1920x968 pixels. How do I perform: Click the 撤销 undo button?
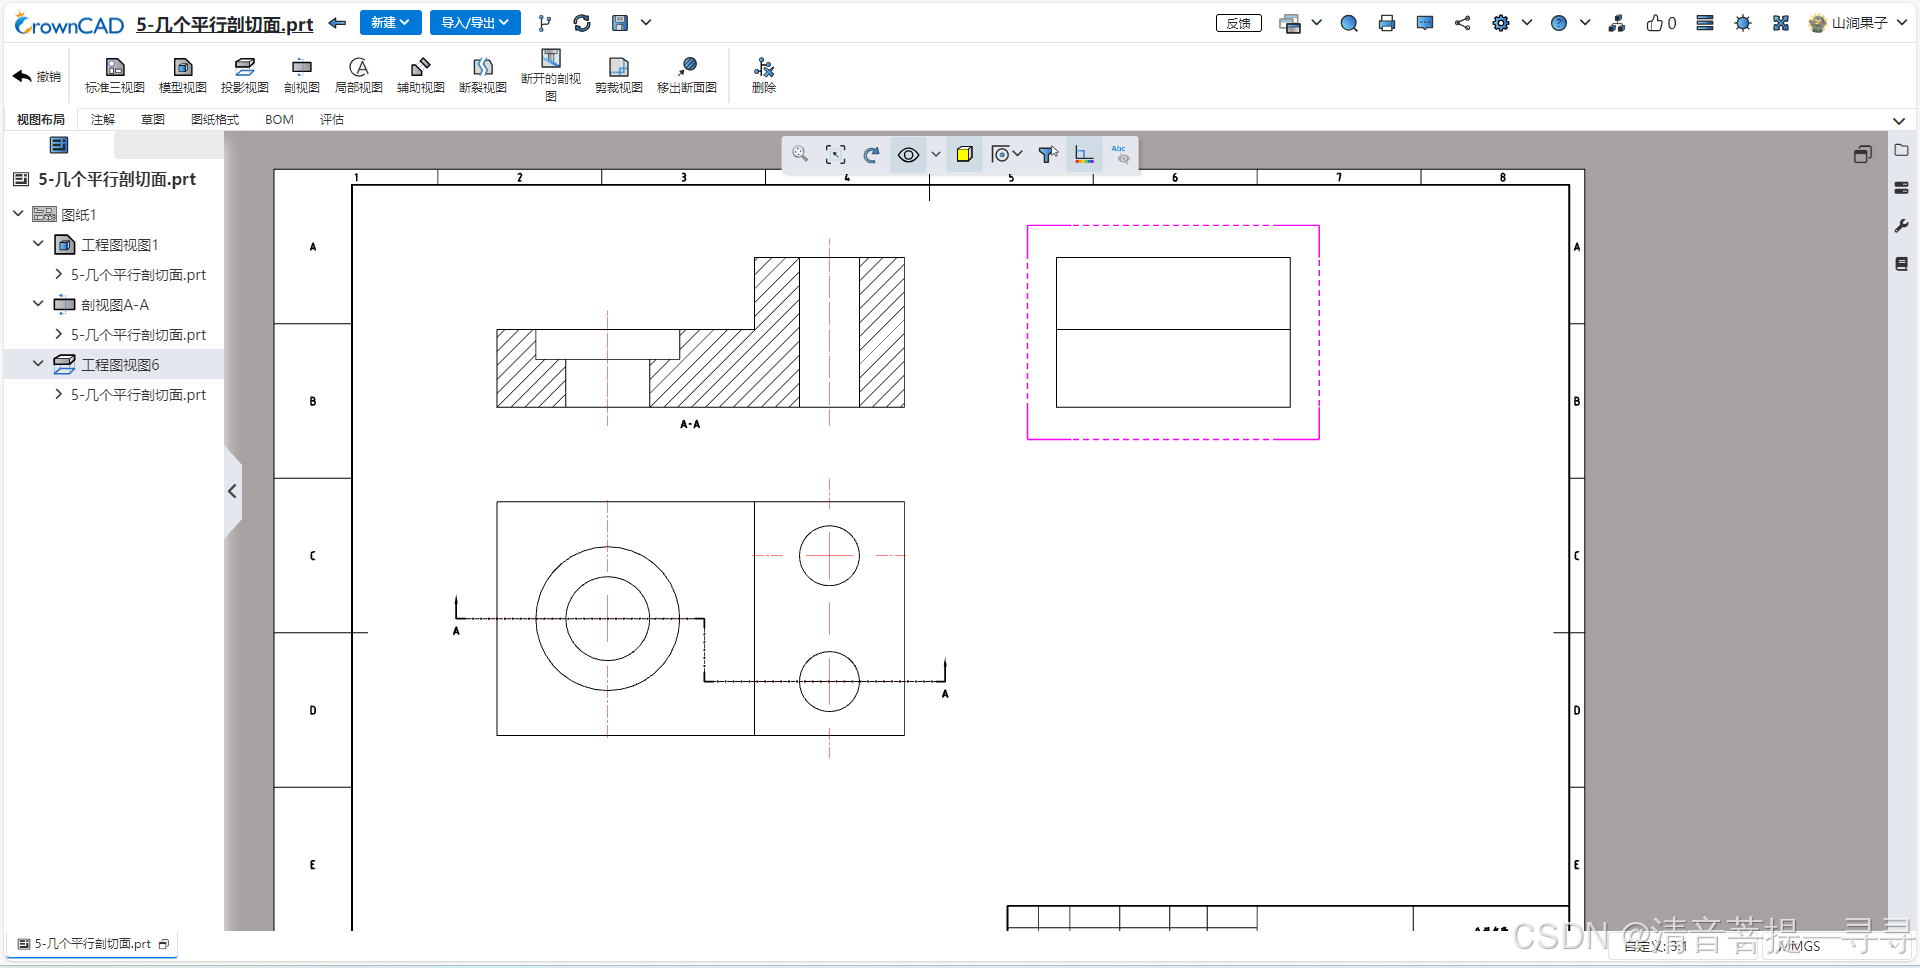click(x=37, y=76)
